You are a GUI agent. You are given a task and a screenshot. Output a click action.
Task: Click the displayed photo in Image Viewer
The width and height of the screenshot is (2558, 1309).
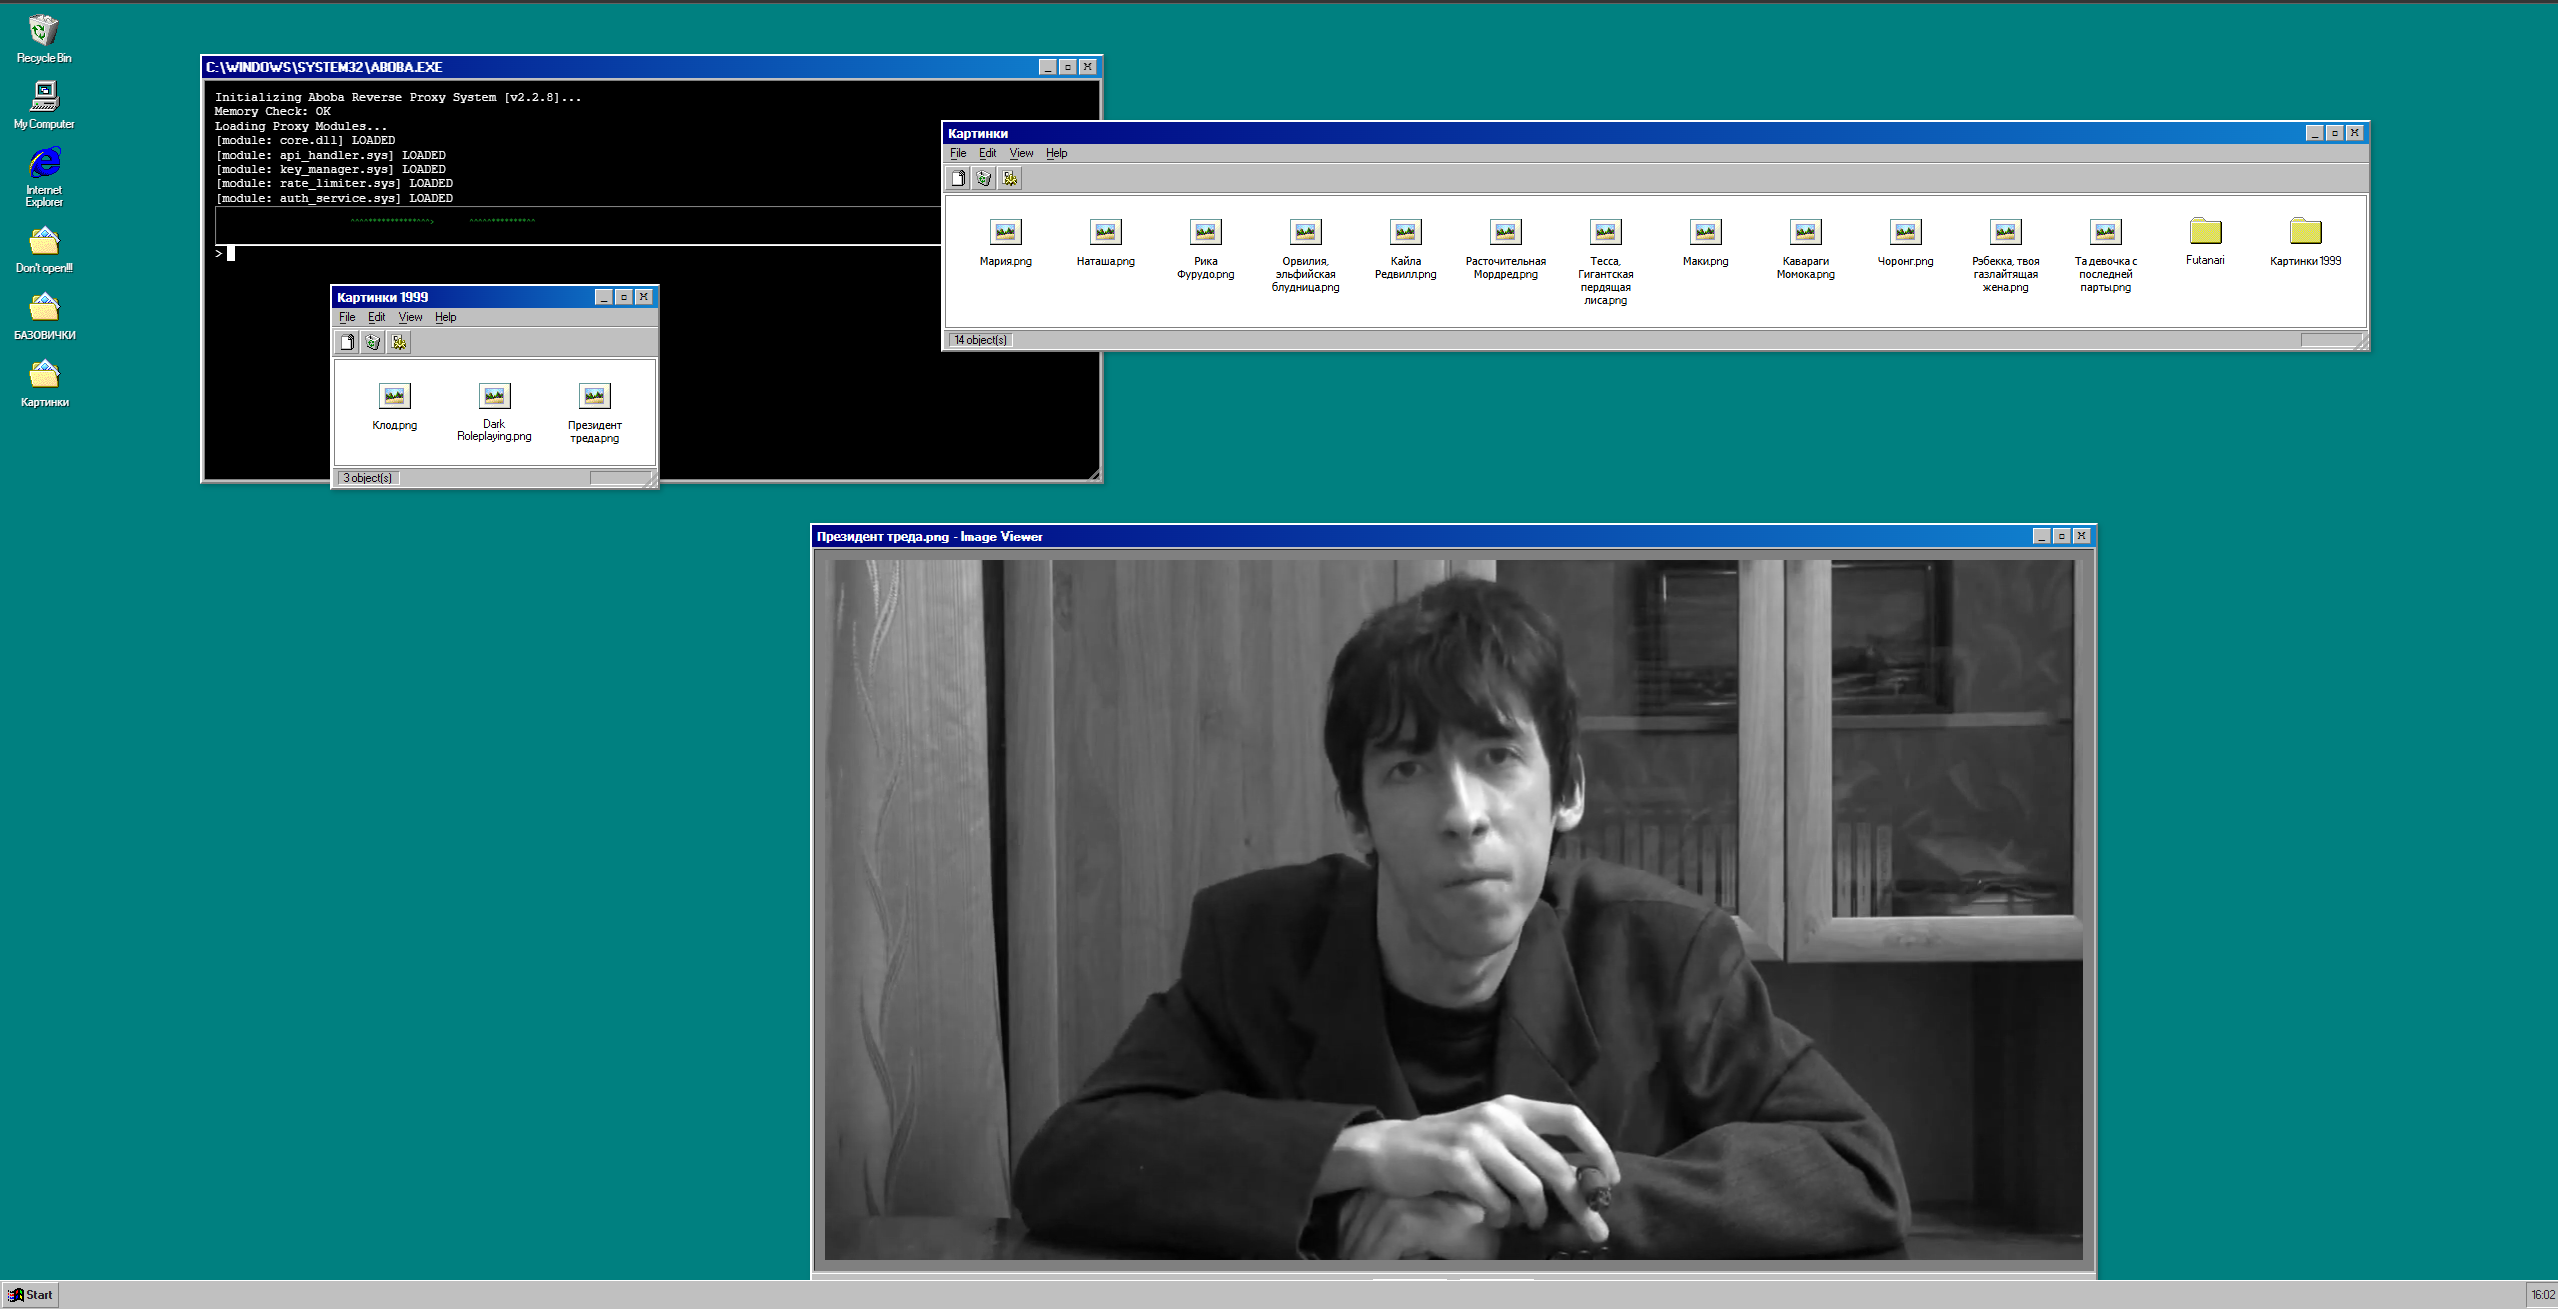1452,908
